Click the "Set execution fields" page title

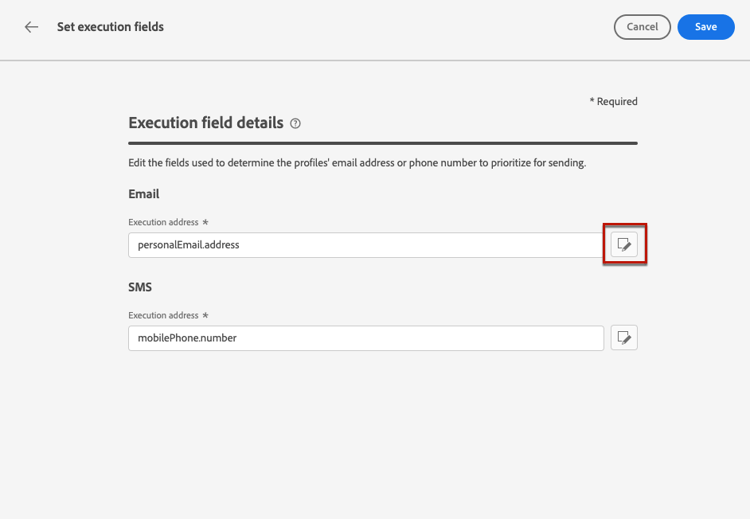coord(110,27)
